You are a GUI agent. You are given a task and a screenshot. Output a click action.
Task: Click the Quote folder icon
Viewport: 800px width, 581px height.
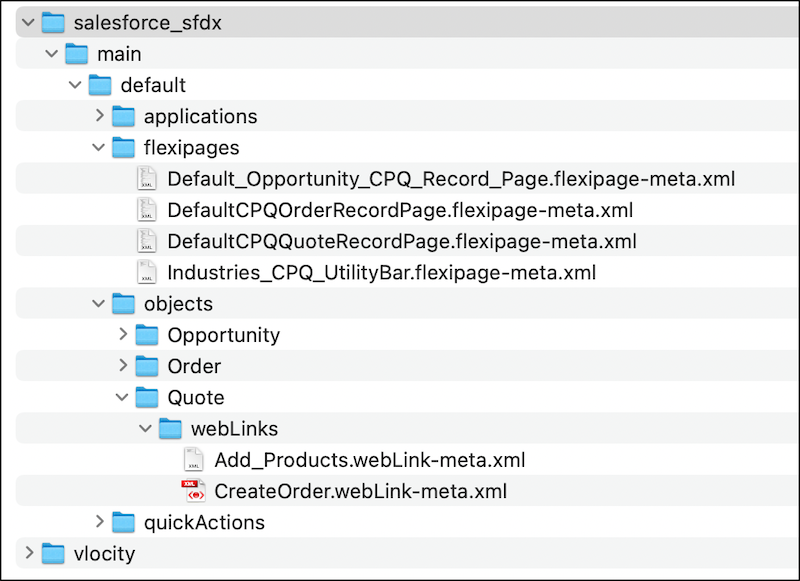coord(147,397)
